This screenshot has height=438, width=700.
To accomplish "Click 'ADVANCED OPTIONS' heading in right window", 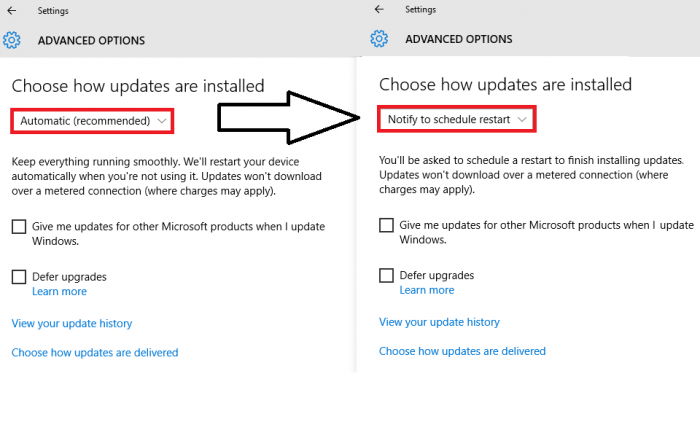I will 458,39.
